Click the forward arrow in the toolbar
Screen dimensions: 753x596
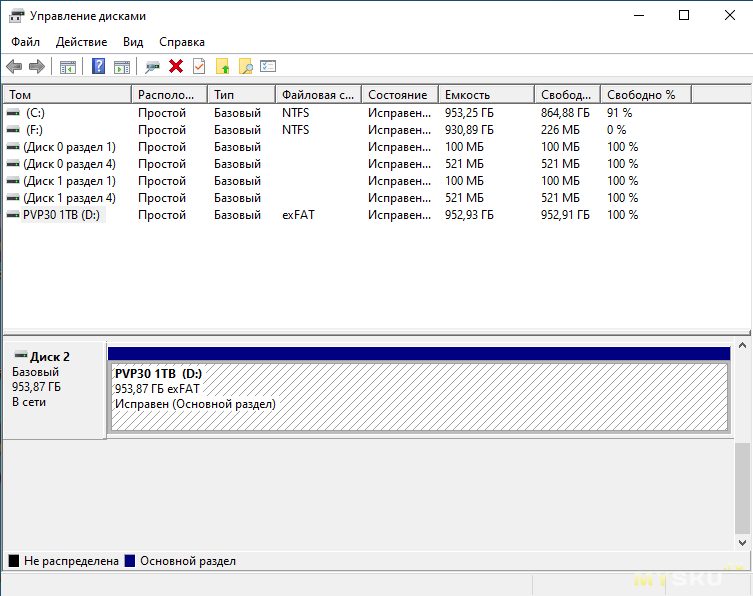coord(37,67)
